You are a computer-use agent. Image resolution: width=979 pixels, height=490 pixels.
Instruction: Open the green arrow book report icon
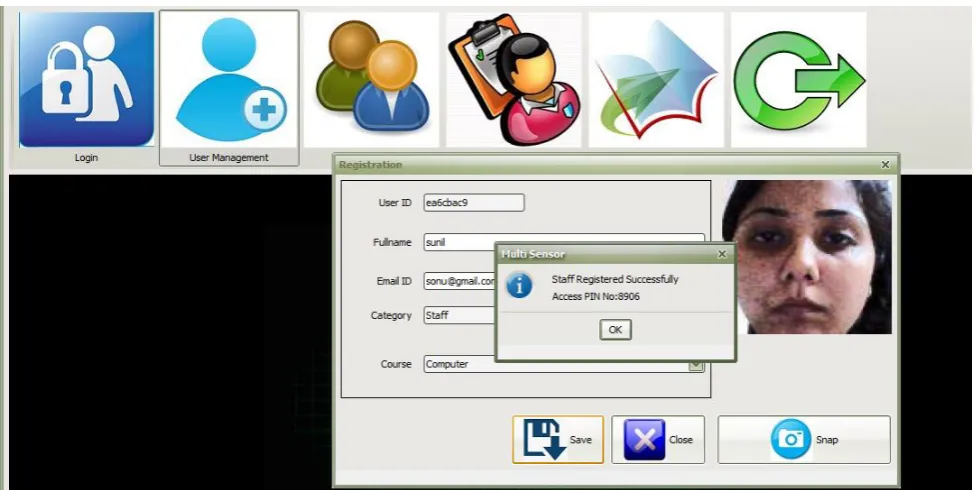pos(656,80)
